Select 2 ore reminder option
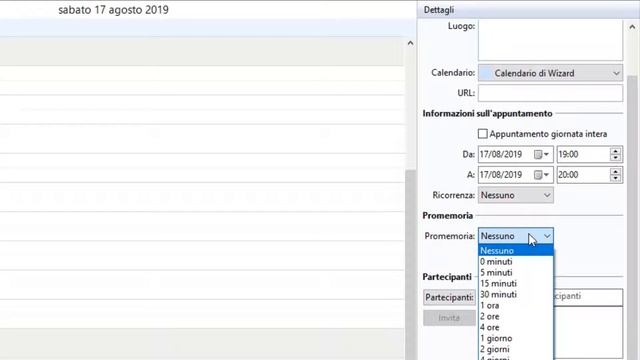 [516, 316]
